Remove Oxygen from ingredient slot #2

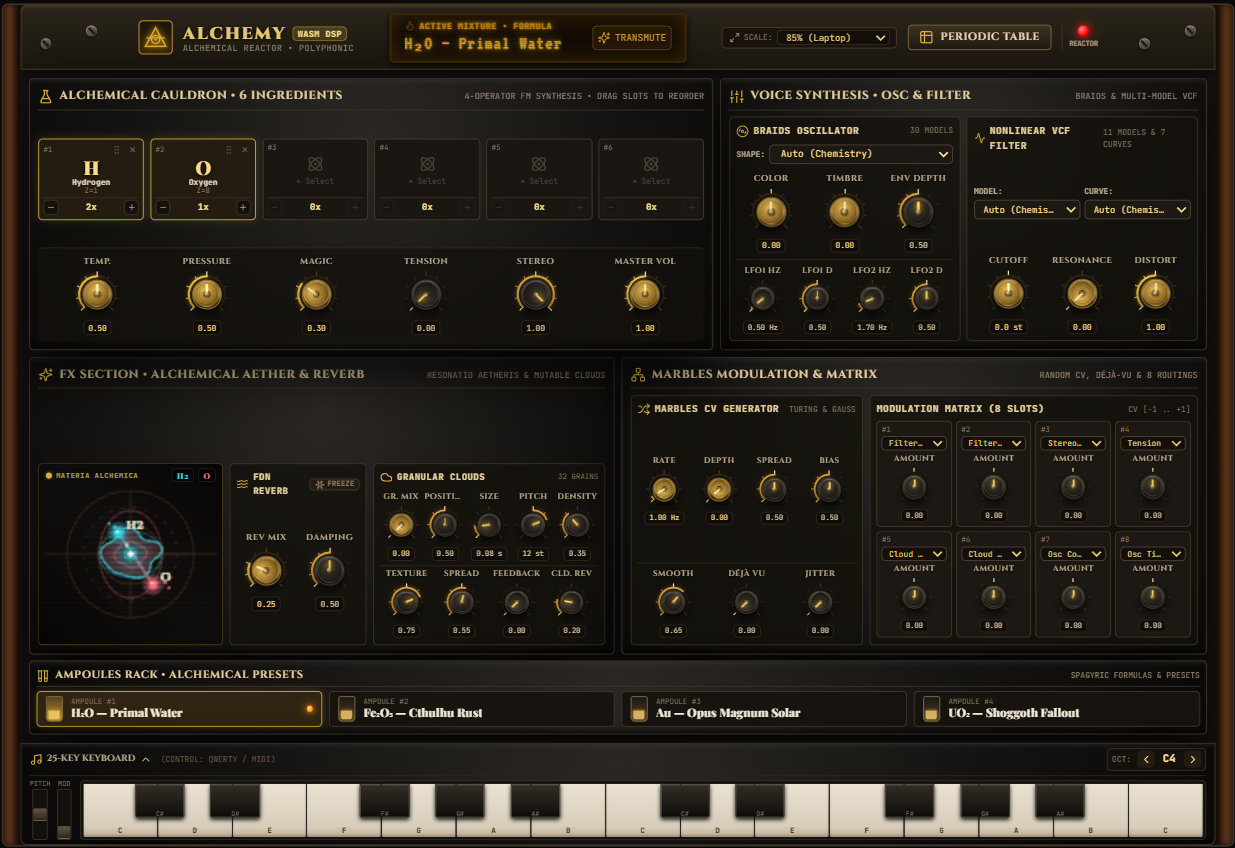[245, 150]
